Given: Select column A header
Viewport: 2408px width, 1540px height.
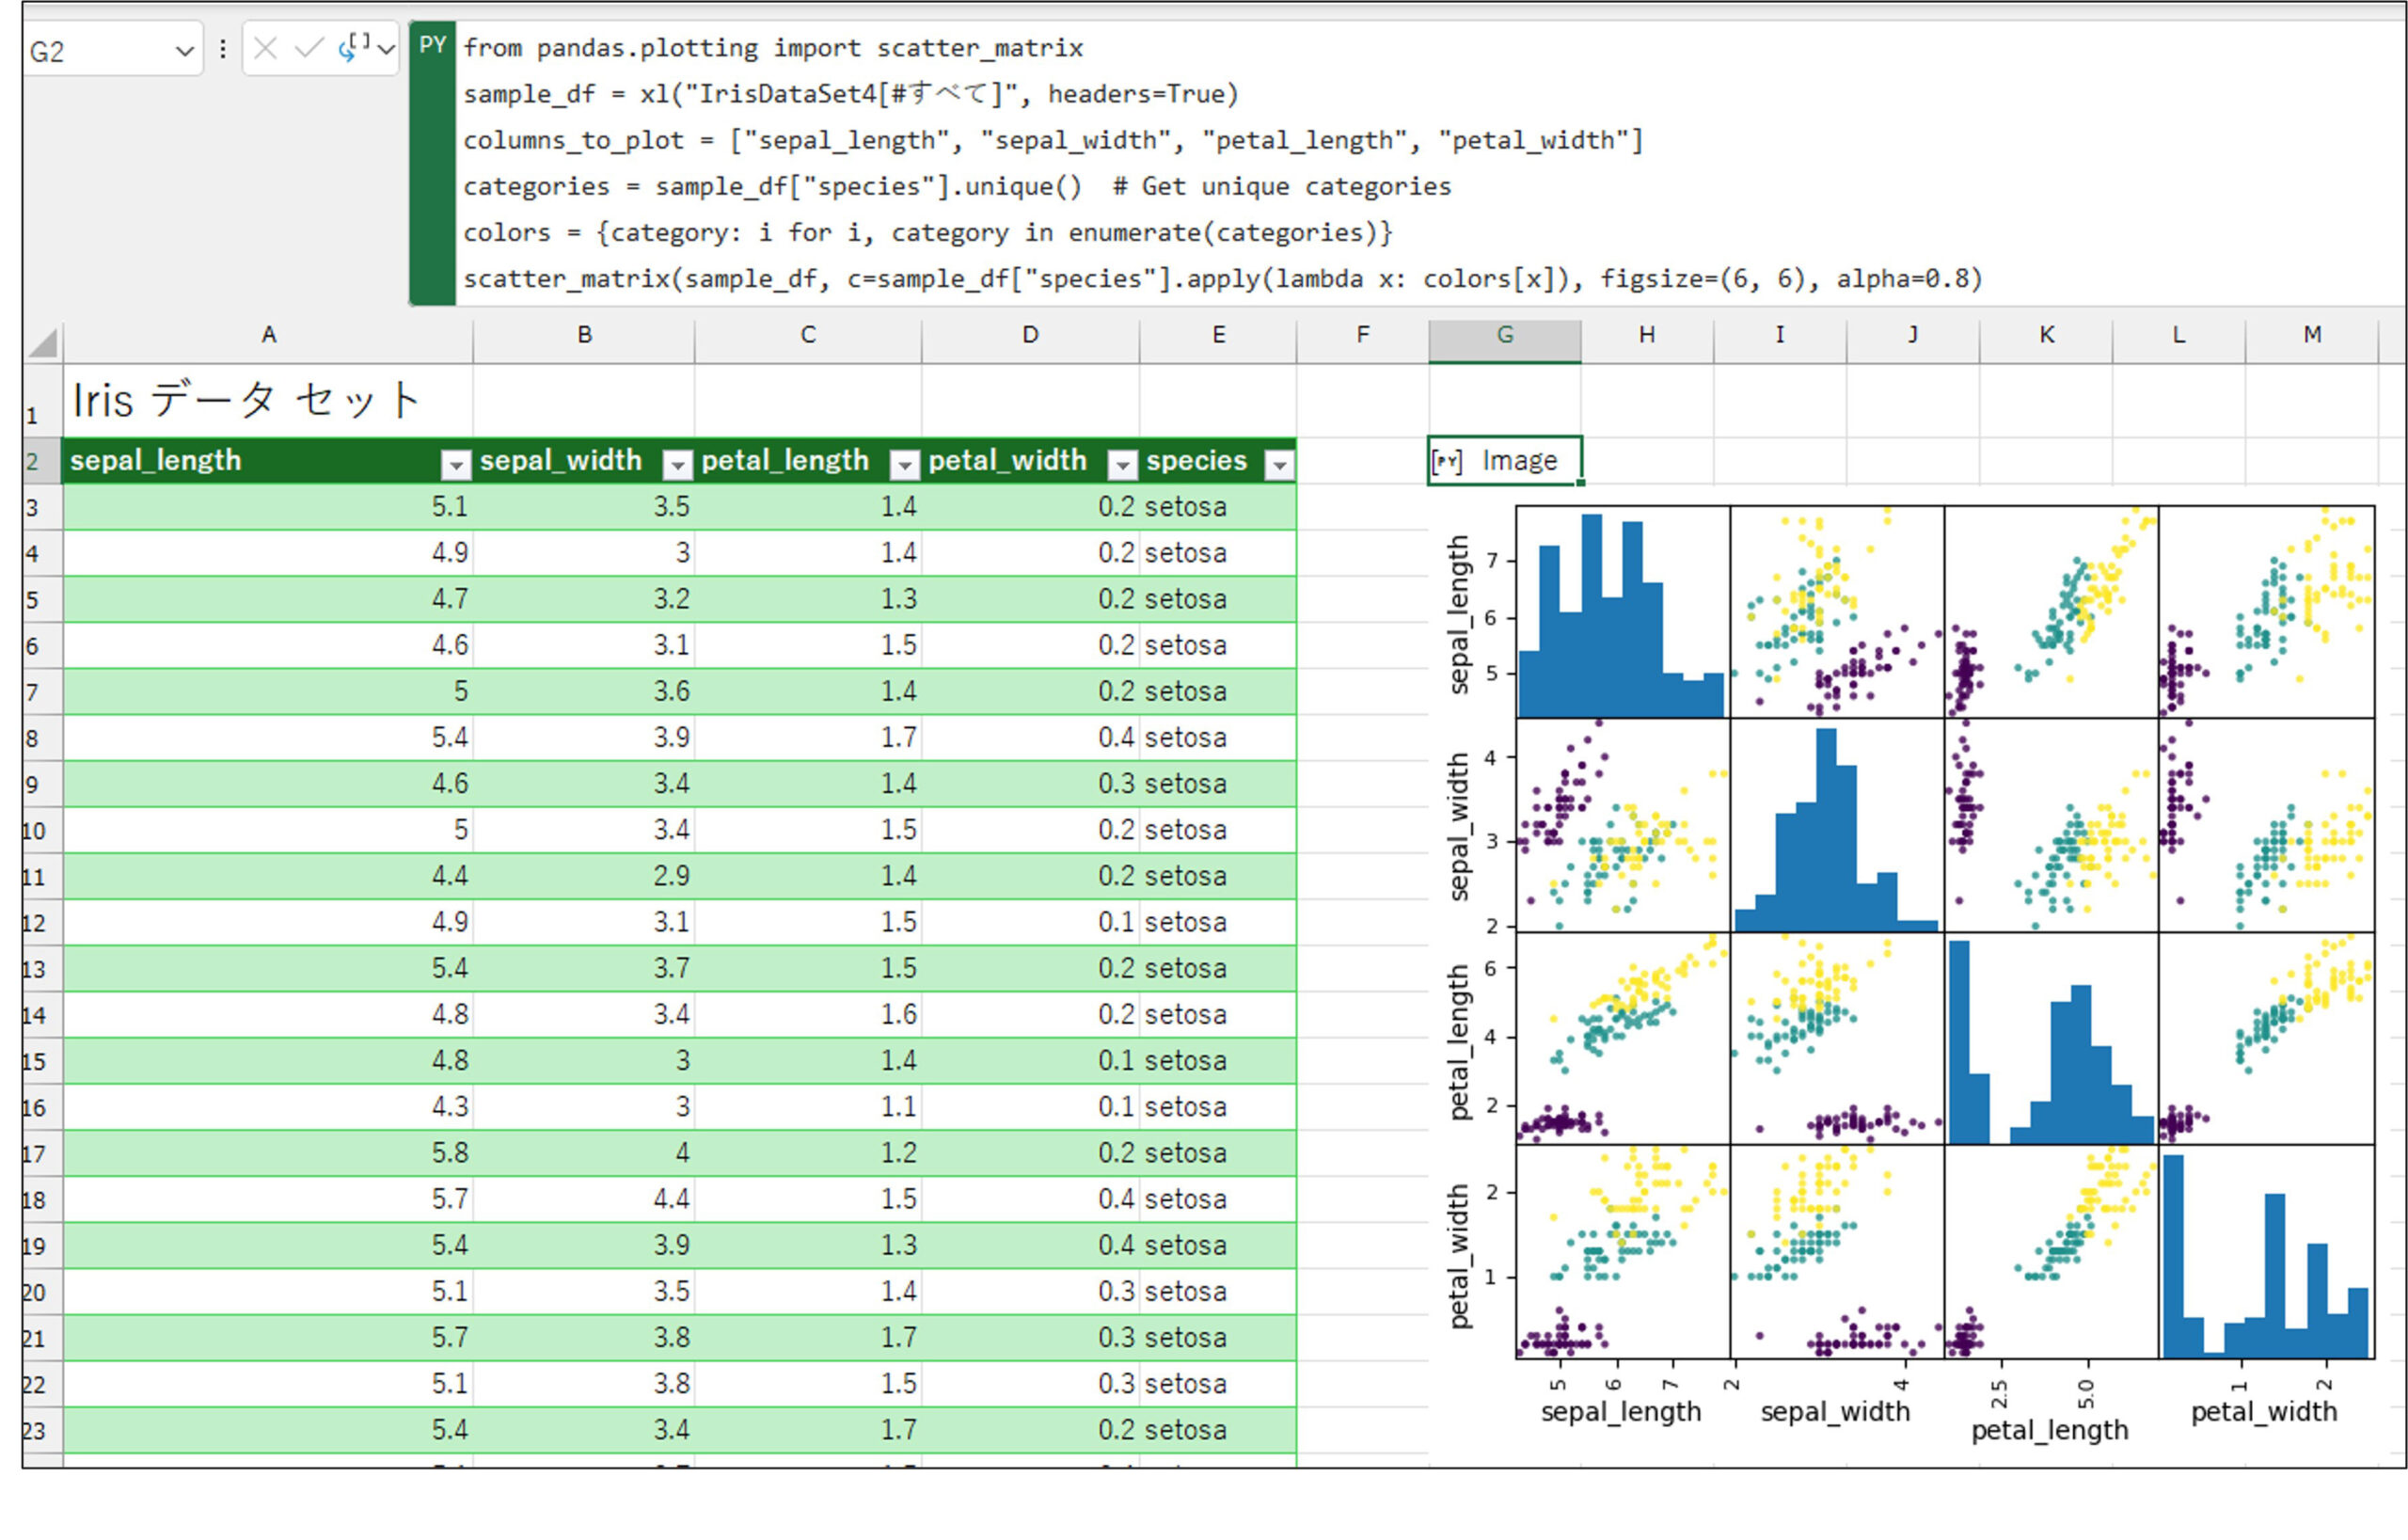Looking at the screenshot, I should 268,336.
